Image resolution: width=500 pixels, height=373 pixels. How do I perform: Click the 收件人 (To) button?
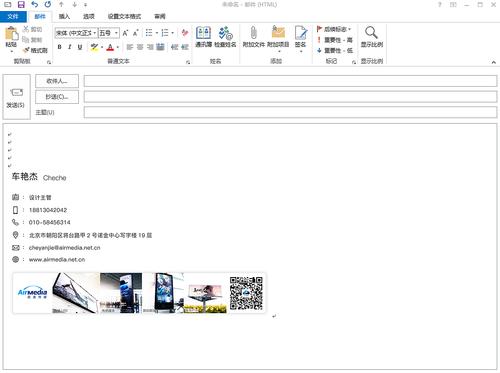click(x=57, y=81)
